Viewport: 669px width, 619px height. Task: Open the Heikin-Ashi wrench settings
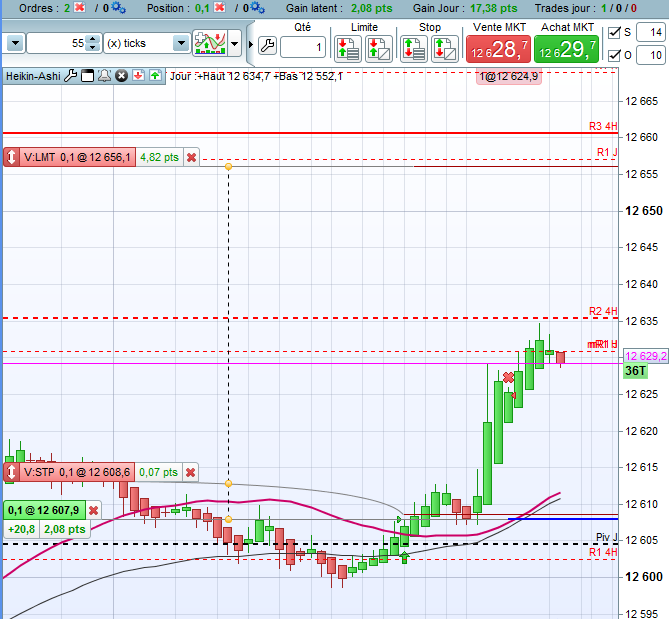tap(70, 76)
